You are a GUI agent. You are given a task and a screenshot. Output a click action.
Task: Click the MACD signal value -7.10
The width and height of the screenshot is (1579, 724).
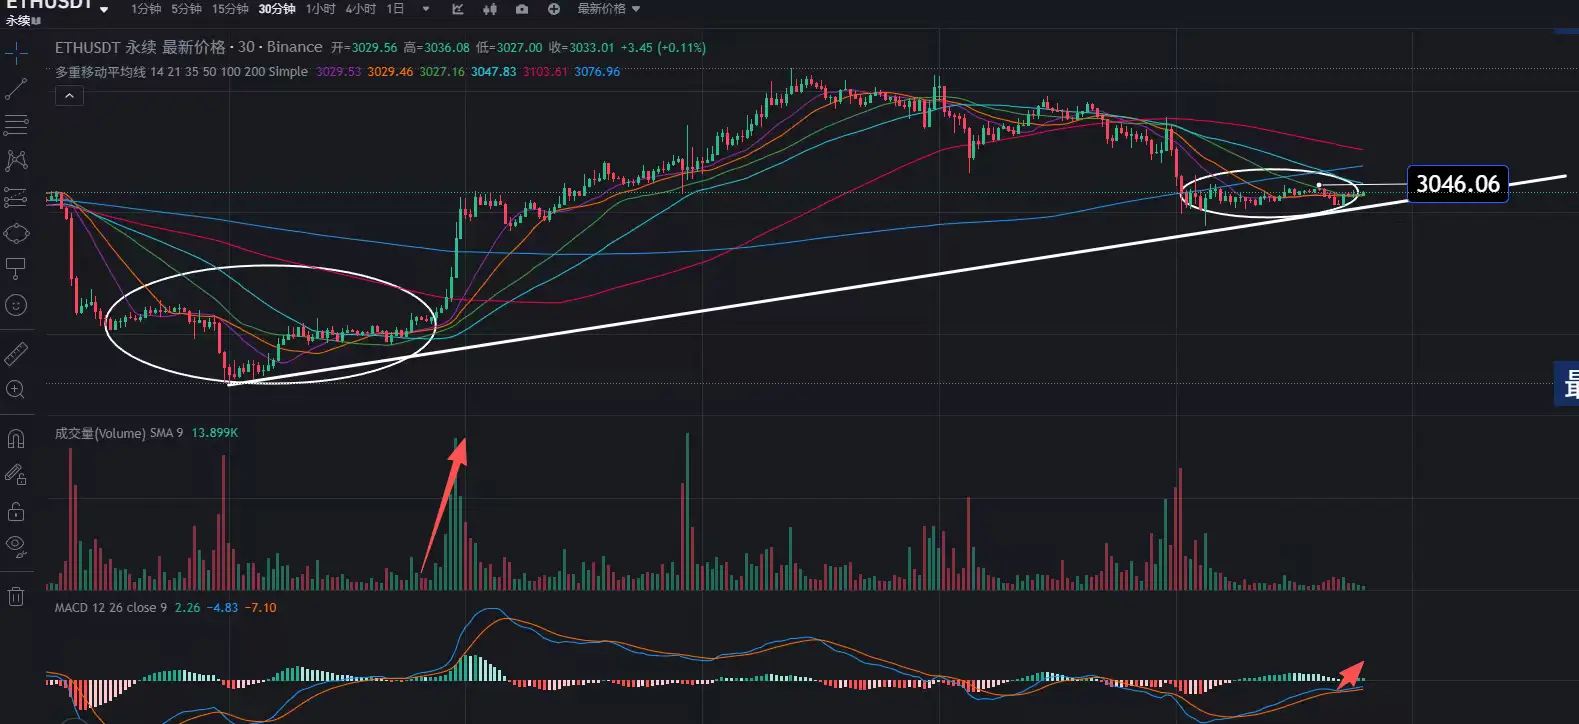coord(261,607)
